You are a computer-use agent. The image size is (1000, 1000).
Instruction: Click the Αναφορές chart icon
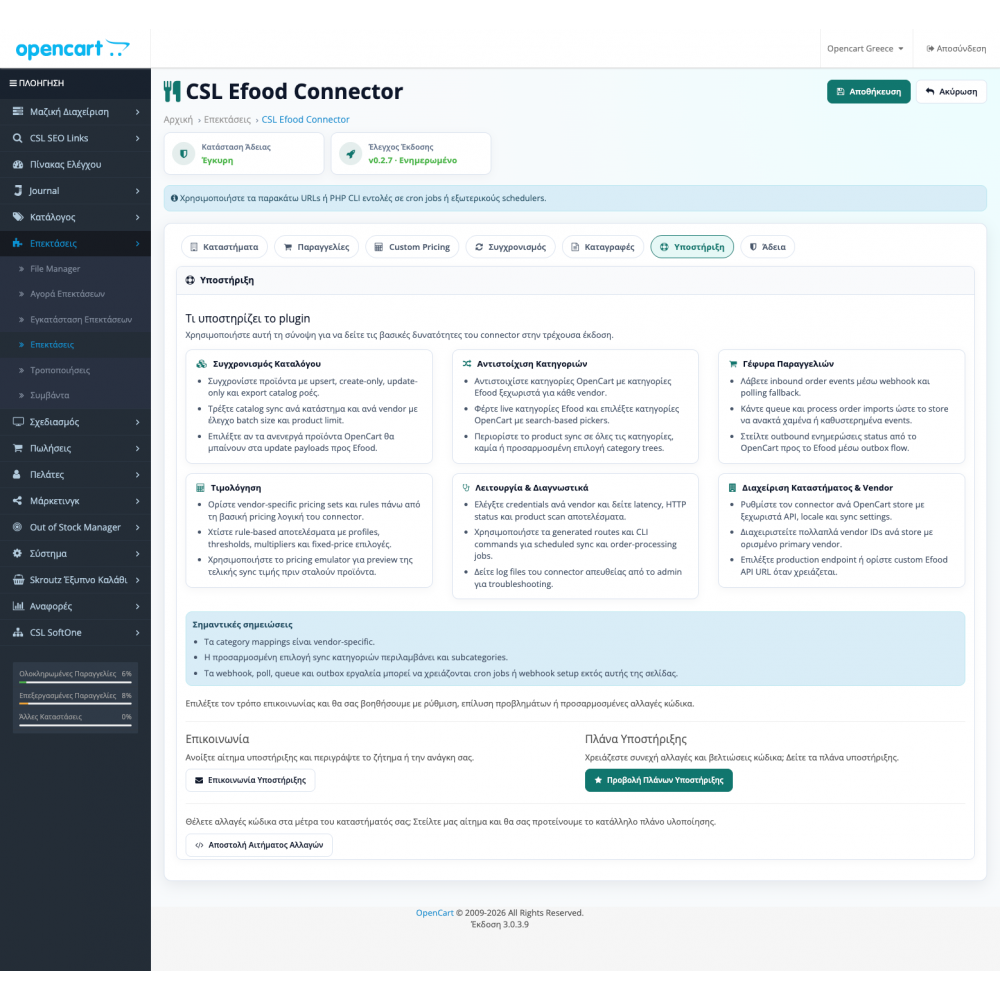tap(18, 606)
